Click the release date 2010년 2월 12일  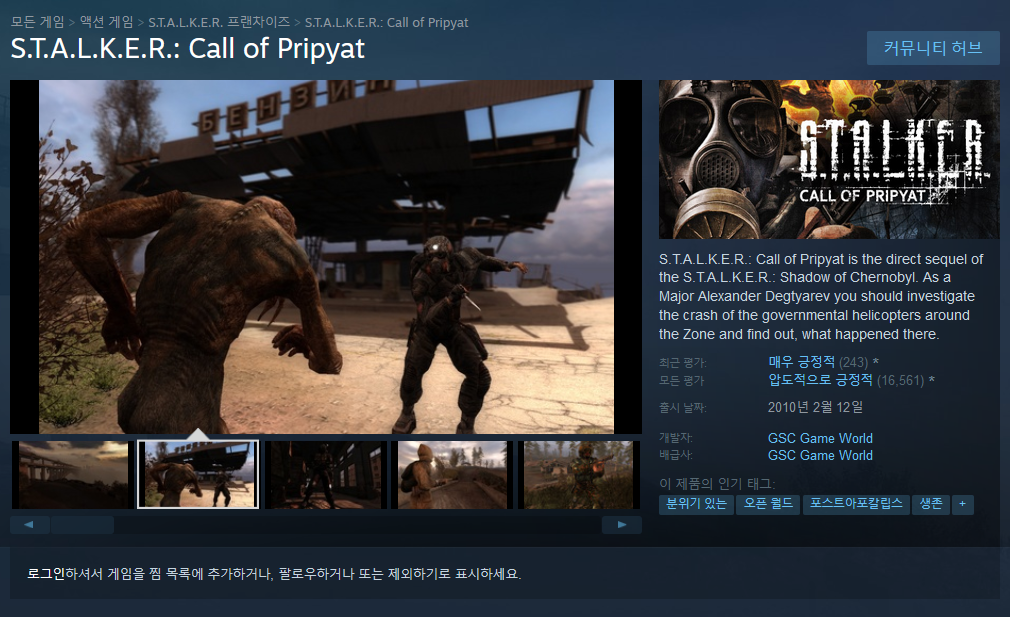pyautogui.click(x=815, y=407)
